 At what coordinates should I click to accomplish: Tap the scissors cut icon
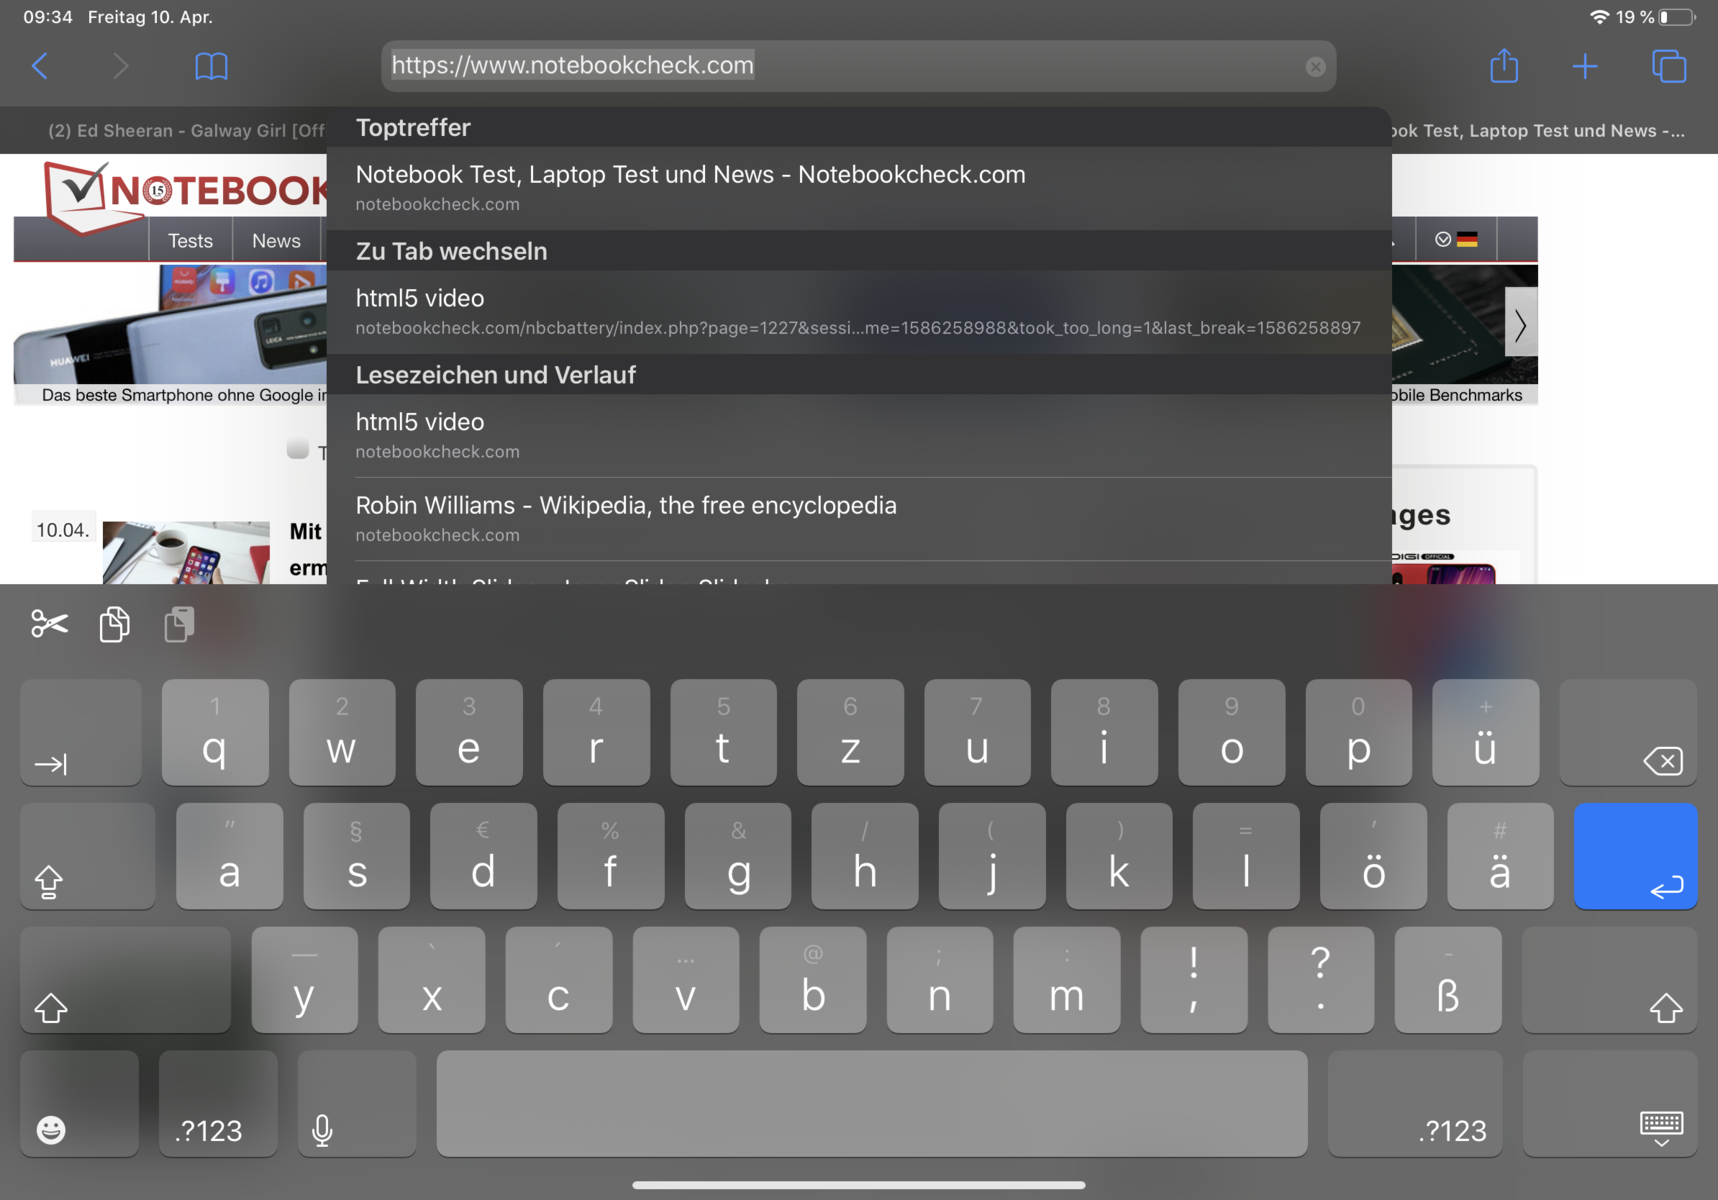point(49,624)
